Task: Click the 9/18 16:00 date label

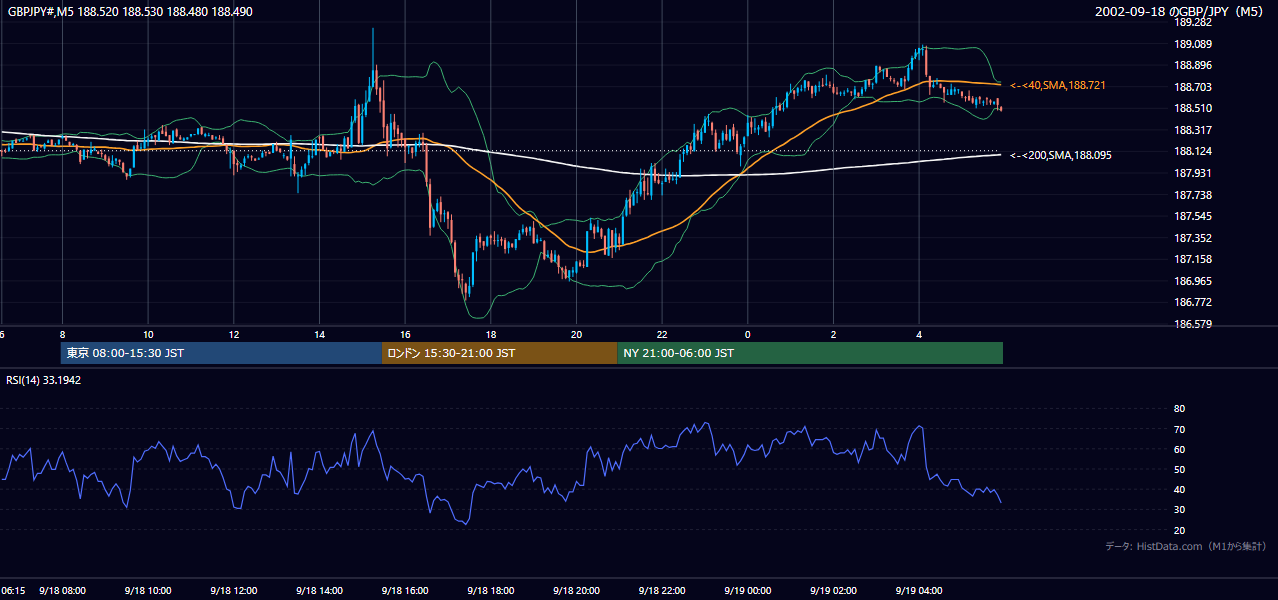Action: [405, 591]
